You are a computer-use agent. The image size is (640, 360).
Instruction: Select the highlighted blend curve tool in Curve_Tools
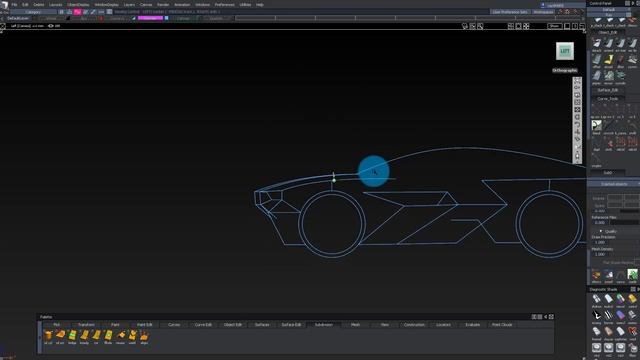point(597,126)
